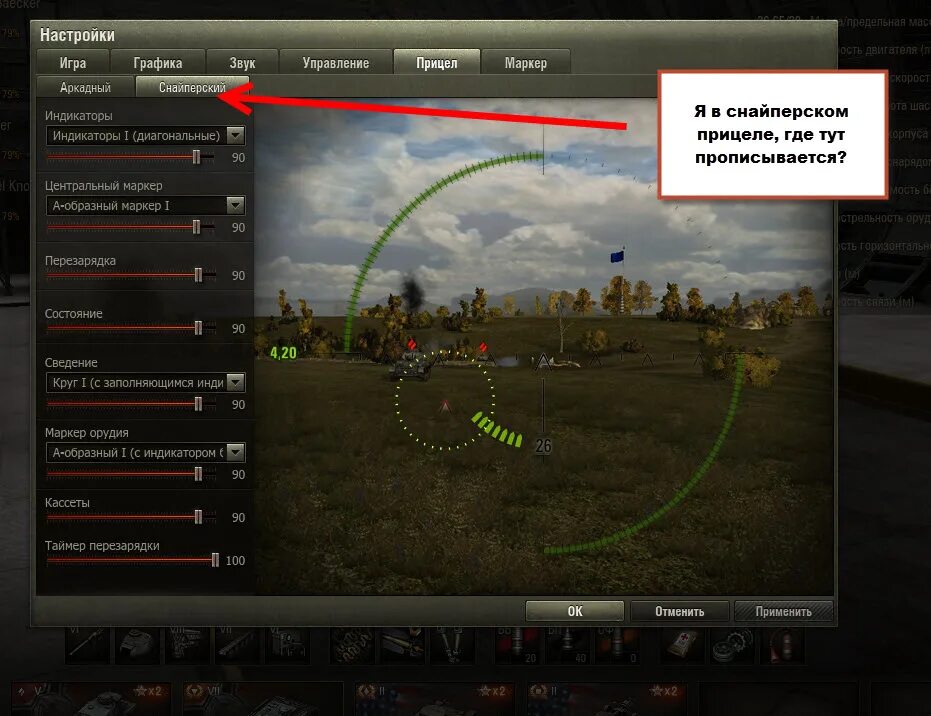
Task: Click the binocular telescope equipment icon
Action: (x=450, y=645)
